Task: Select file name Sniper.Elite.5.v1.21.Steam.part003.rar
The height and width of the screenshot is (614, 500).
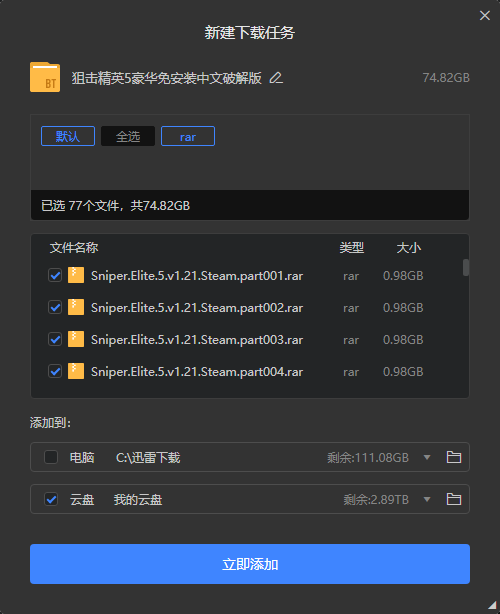Action: [197, 340]
